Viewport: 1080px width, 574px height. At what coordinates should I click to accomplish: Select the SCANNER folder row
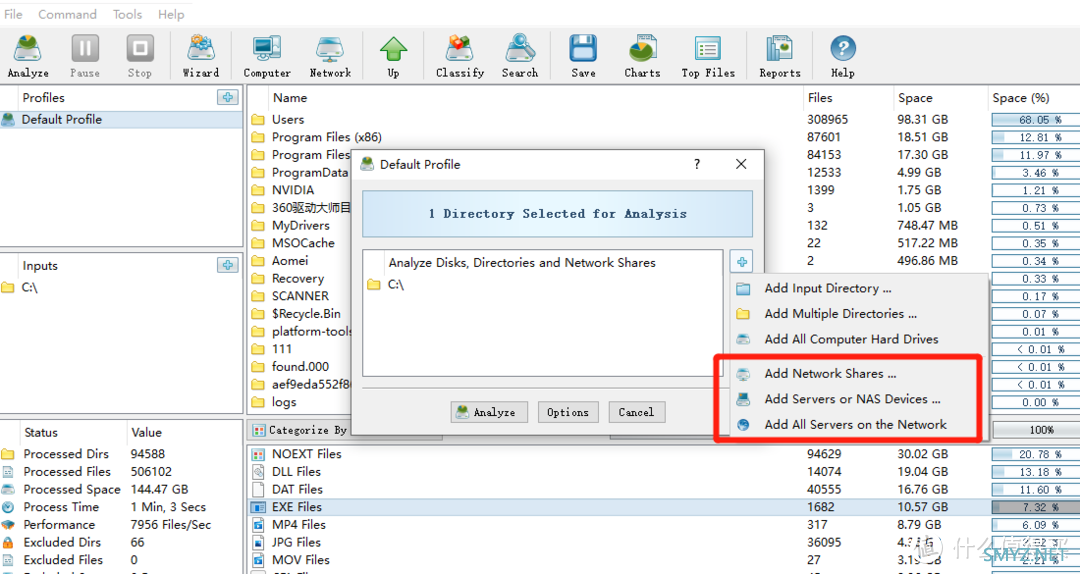coord(300,296)
